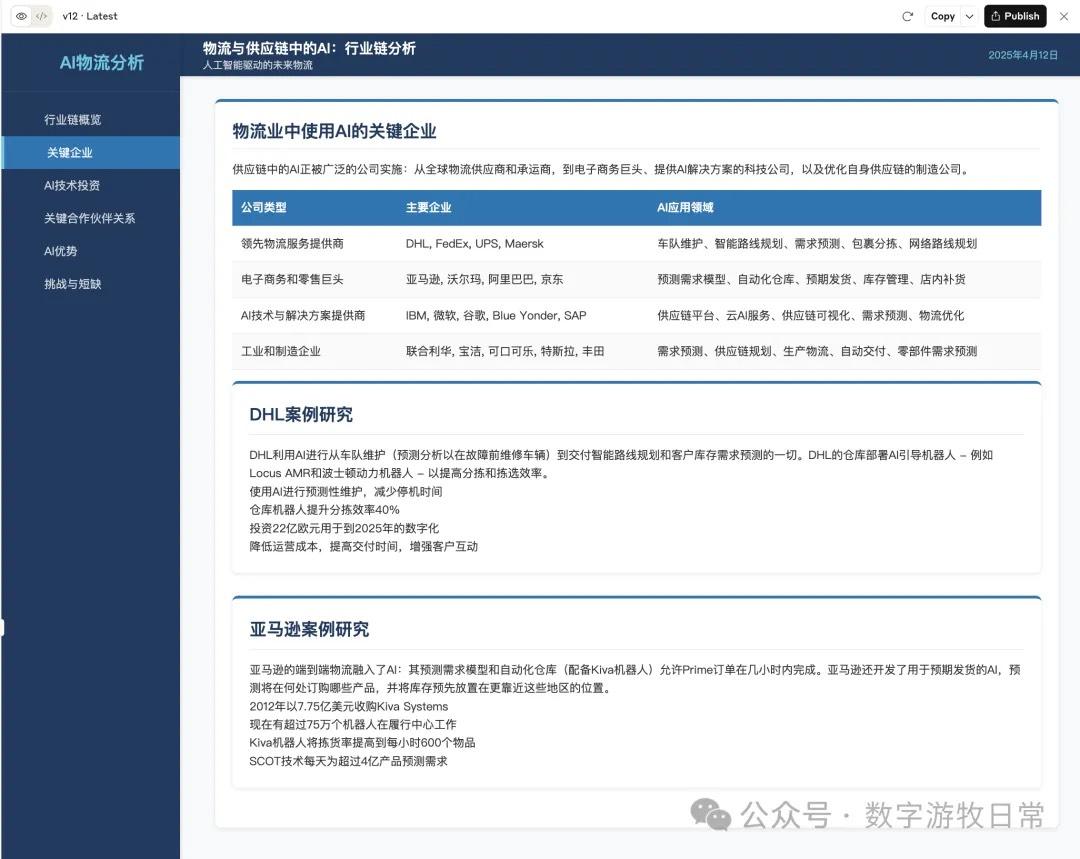Click the Publish button
The height and width of the screenshot is (859, 1080).
pyautogui.click(x=1014, y=16)
